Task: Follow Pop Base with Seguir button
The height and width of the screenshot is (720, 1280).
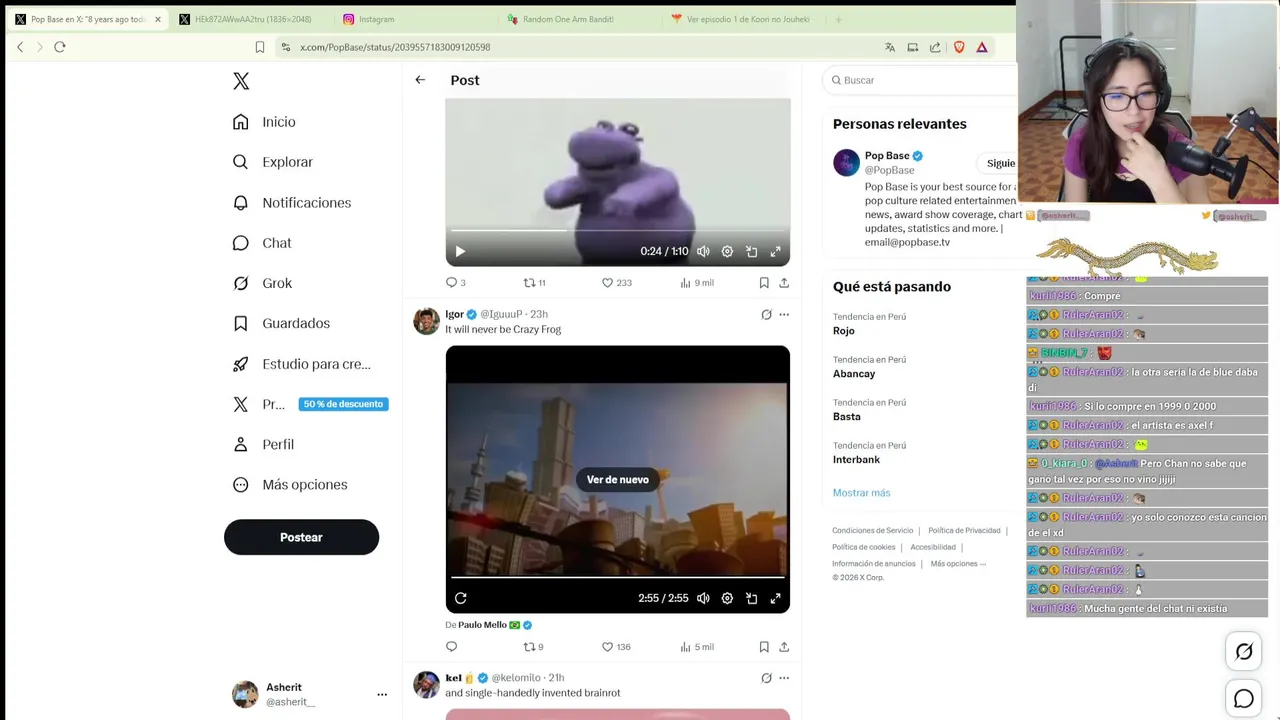Action: point(997,163)
